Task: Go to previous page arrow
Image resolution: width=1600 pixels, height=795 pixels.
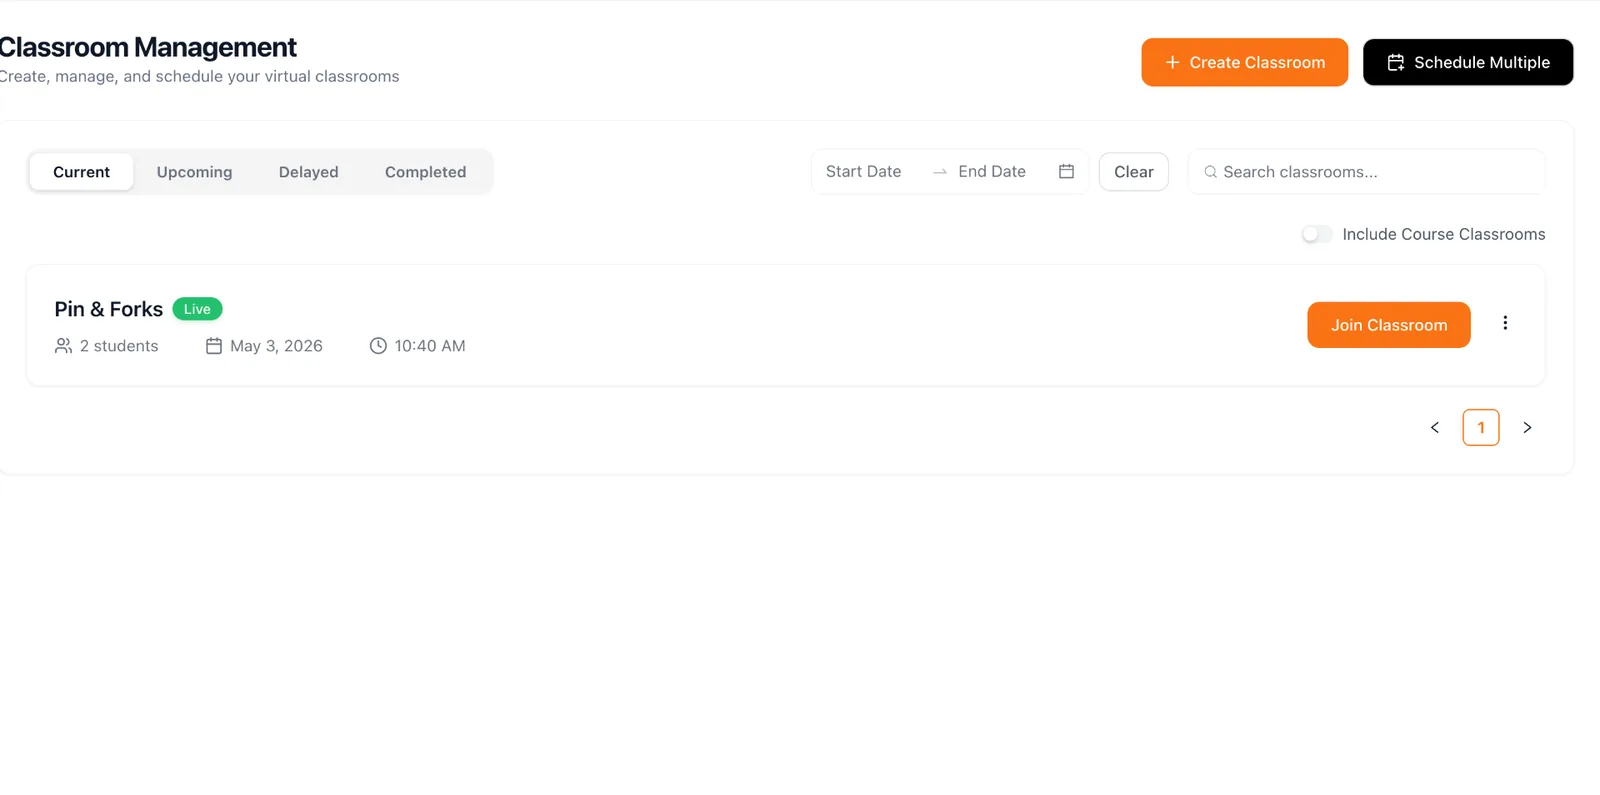Action: (1435, 427)
